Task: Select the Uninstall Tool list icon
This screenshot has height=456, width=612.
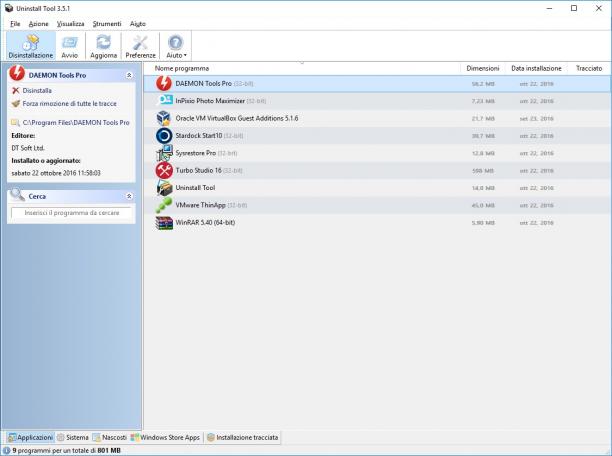Action: pos(164,187)
